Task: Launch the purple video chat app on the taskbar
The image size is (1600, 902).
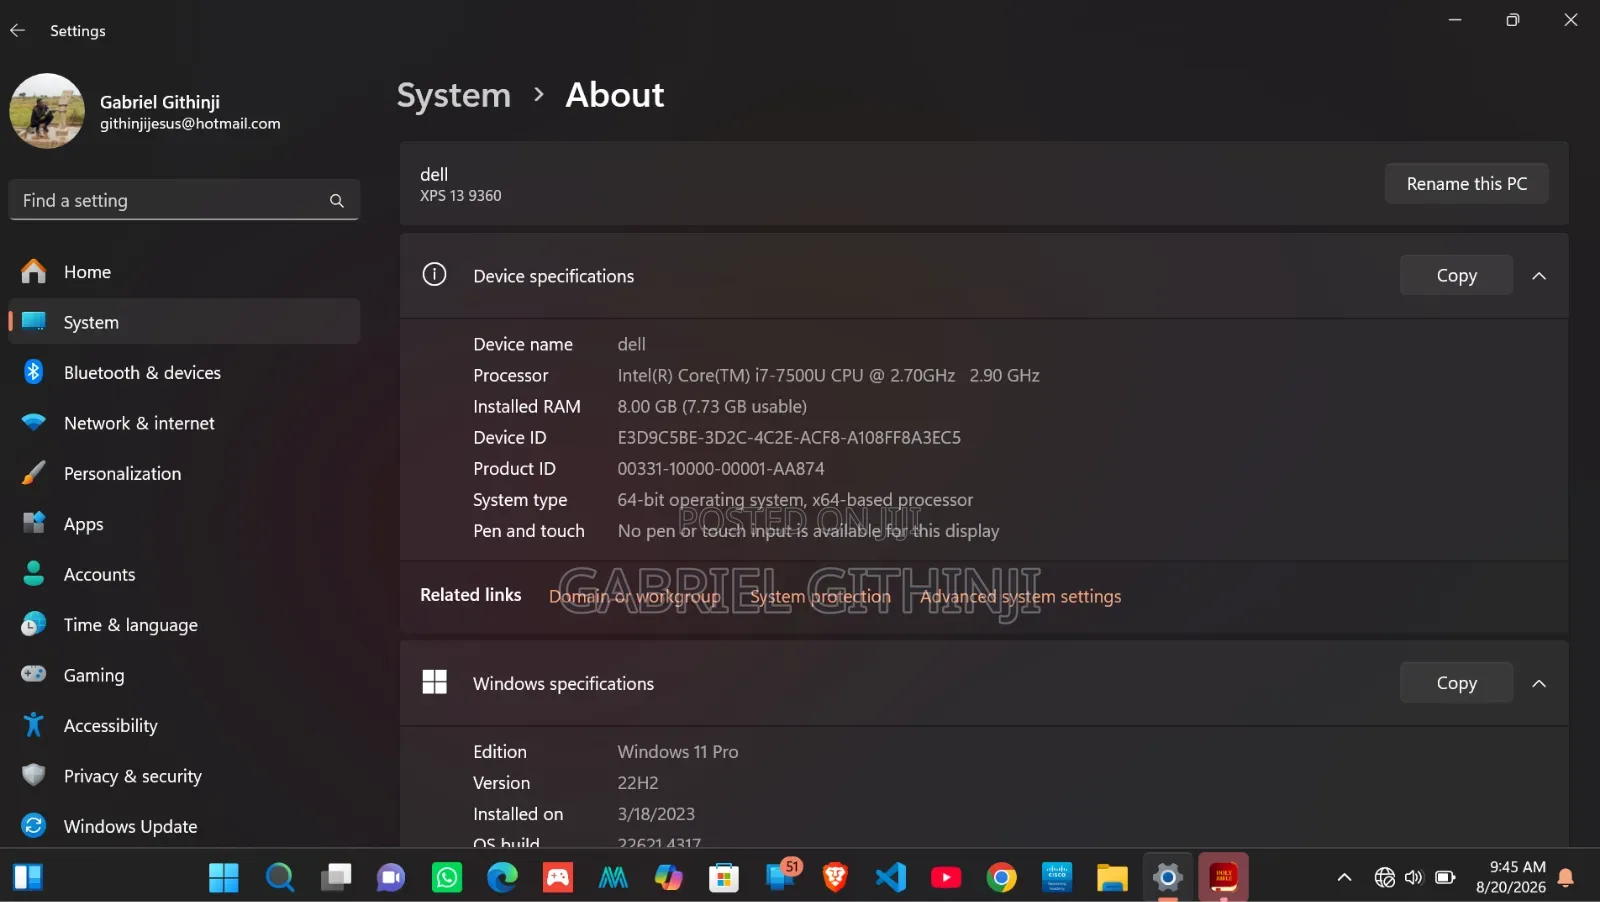Action: [391, 878]
